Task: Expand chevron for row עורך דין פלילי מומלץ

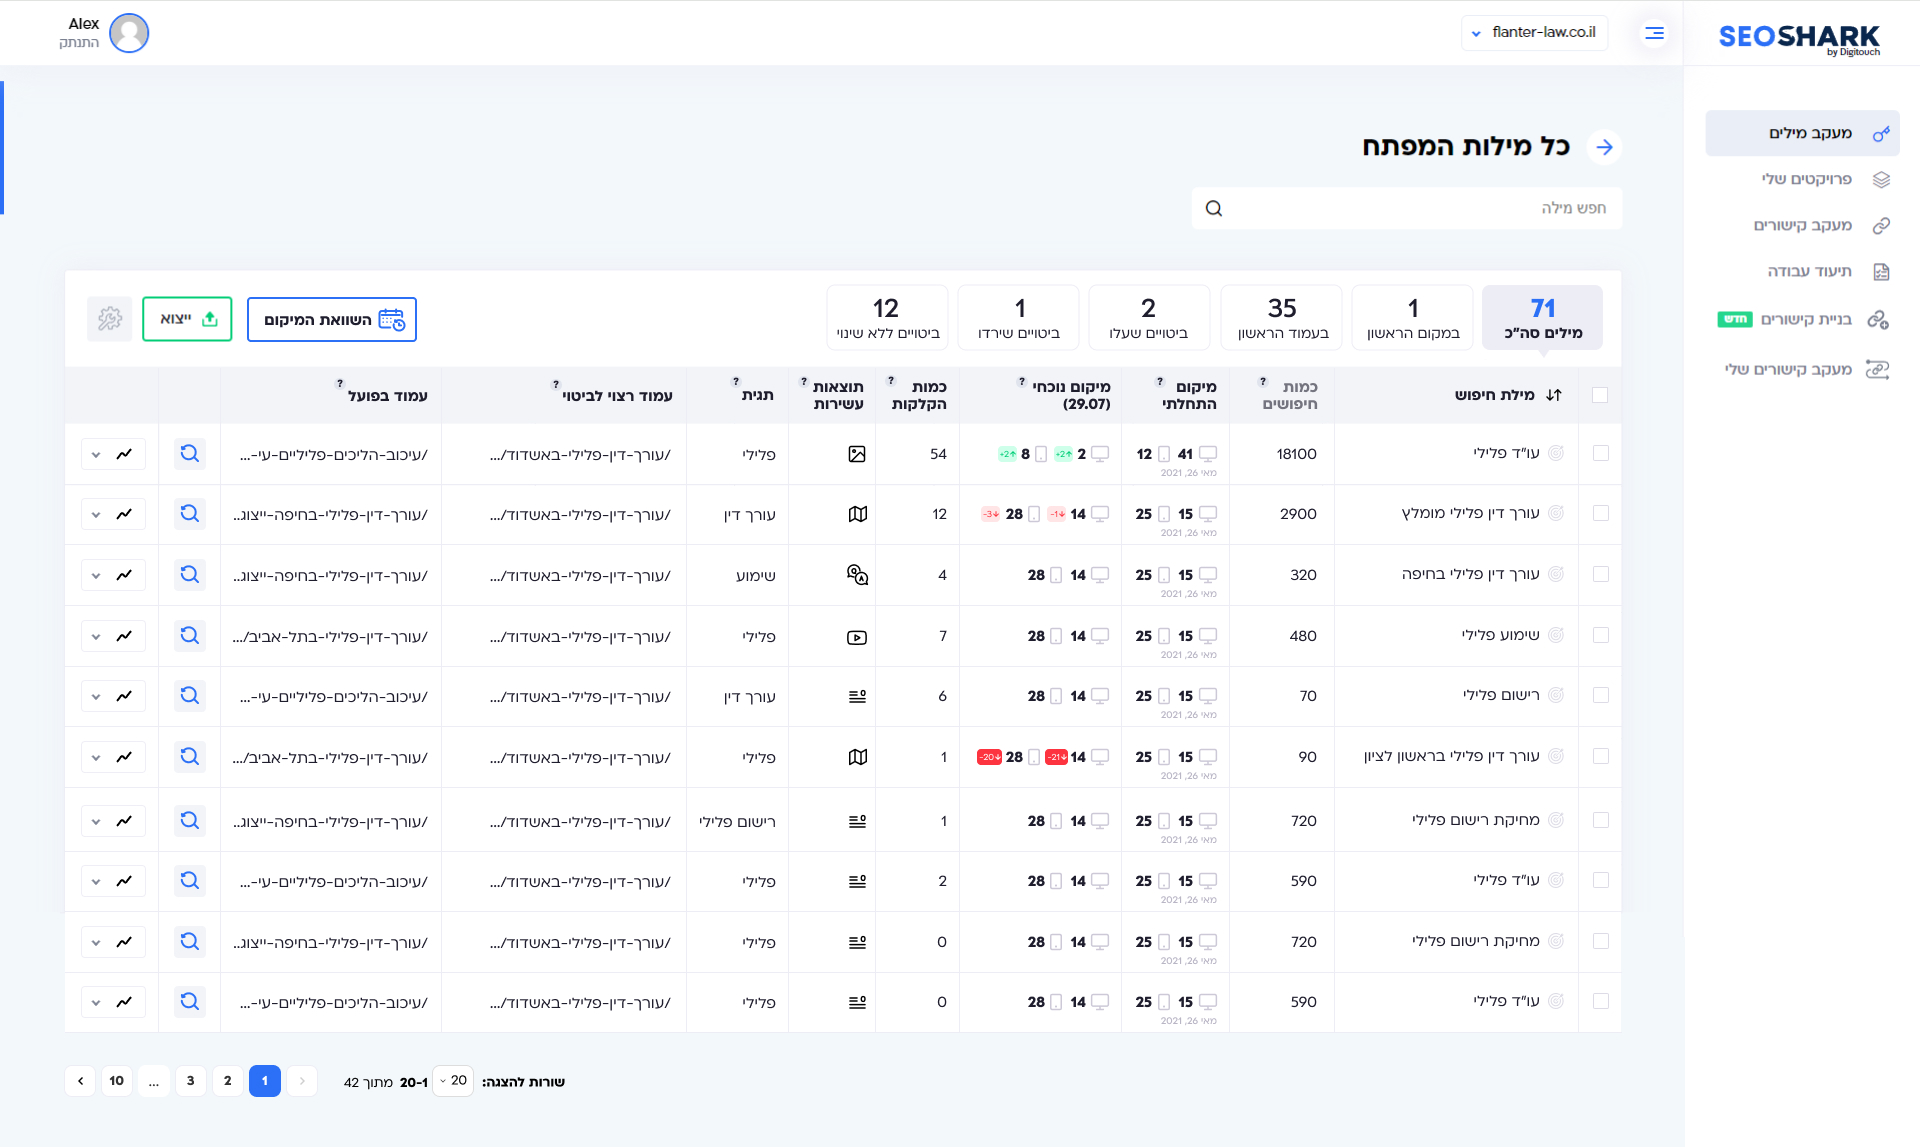Action: coord(96,514)
